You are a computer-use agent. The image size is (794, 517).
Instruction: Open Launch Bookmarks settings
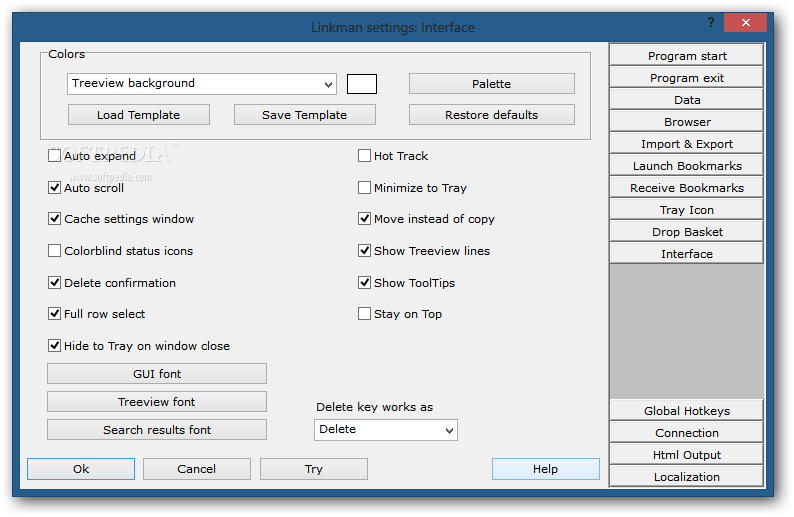pyautogui.click(x=687, y=166)
